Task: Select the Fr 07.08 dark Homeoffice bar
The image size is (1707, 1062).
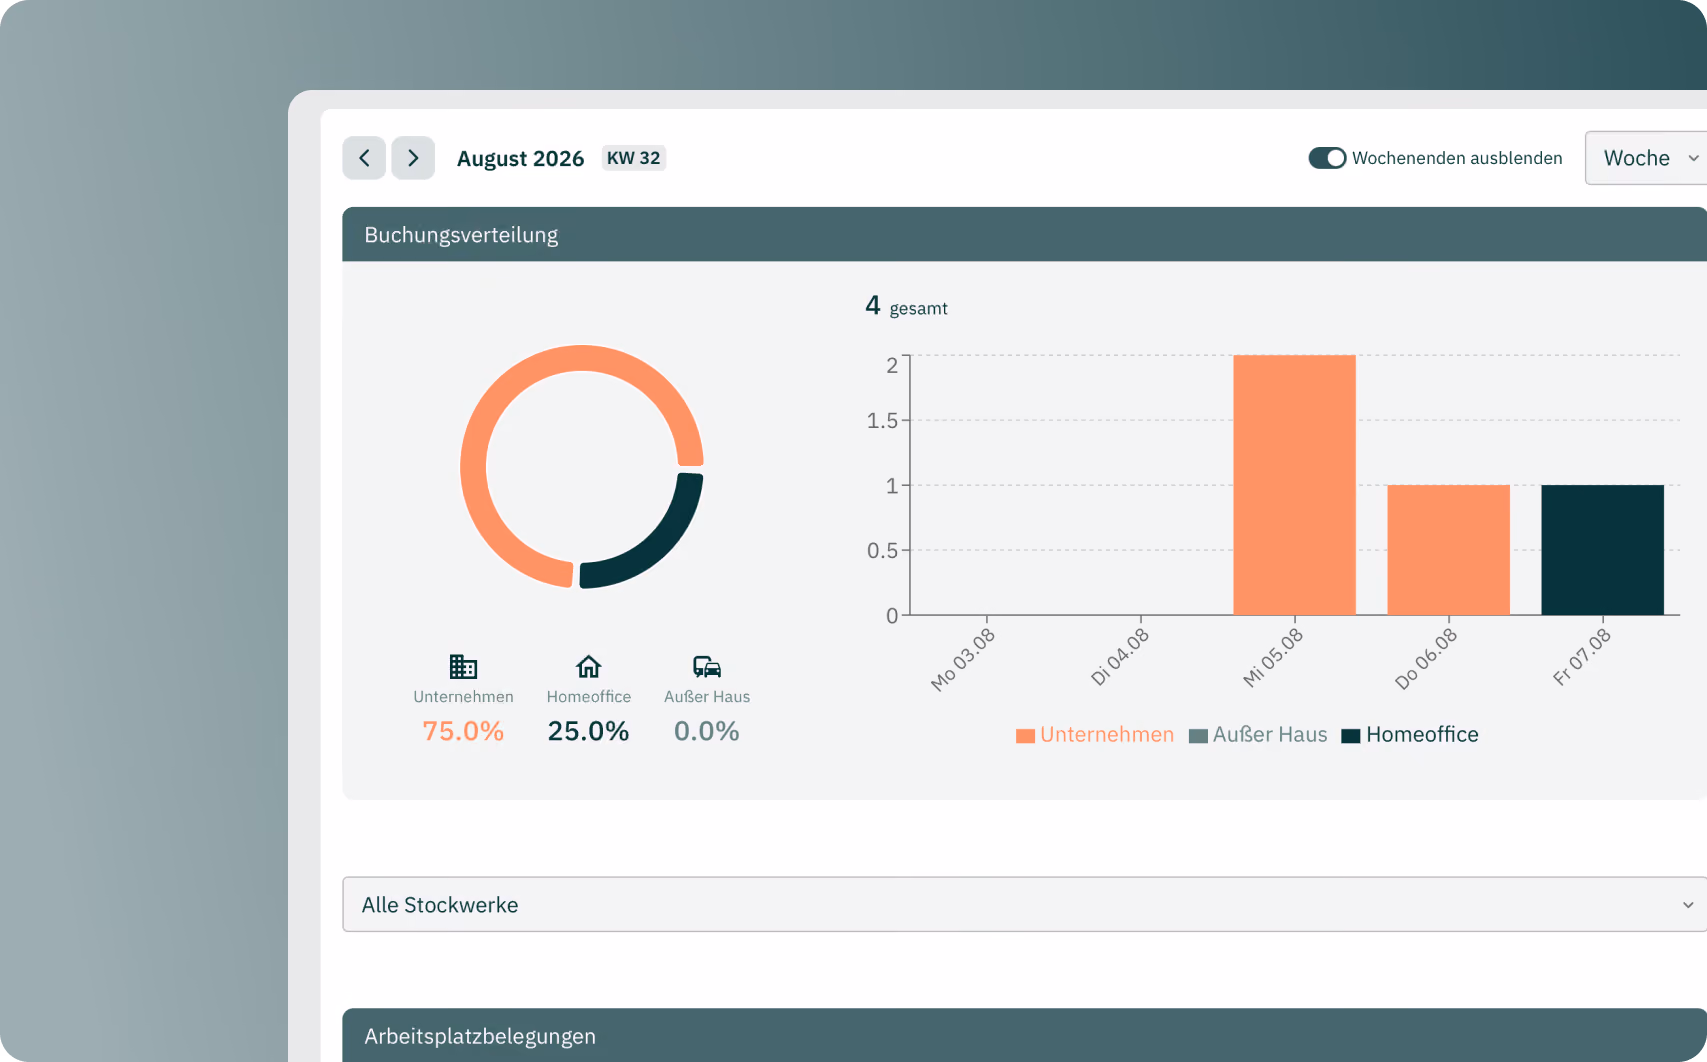Action: (x=1602, y=550)
